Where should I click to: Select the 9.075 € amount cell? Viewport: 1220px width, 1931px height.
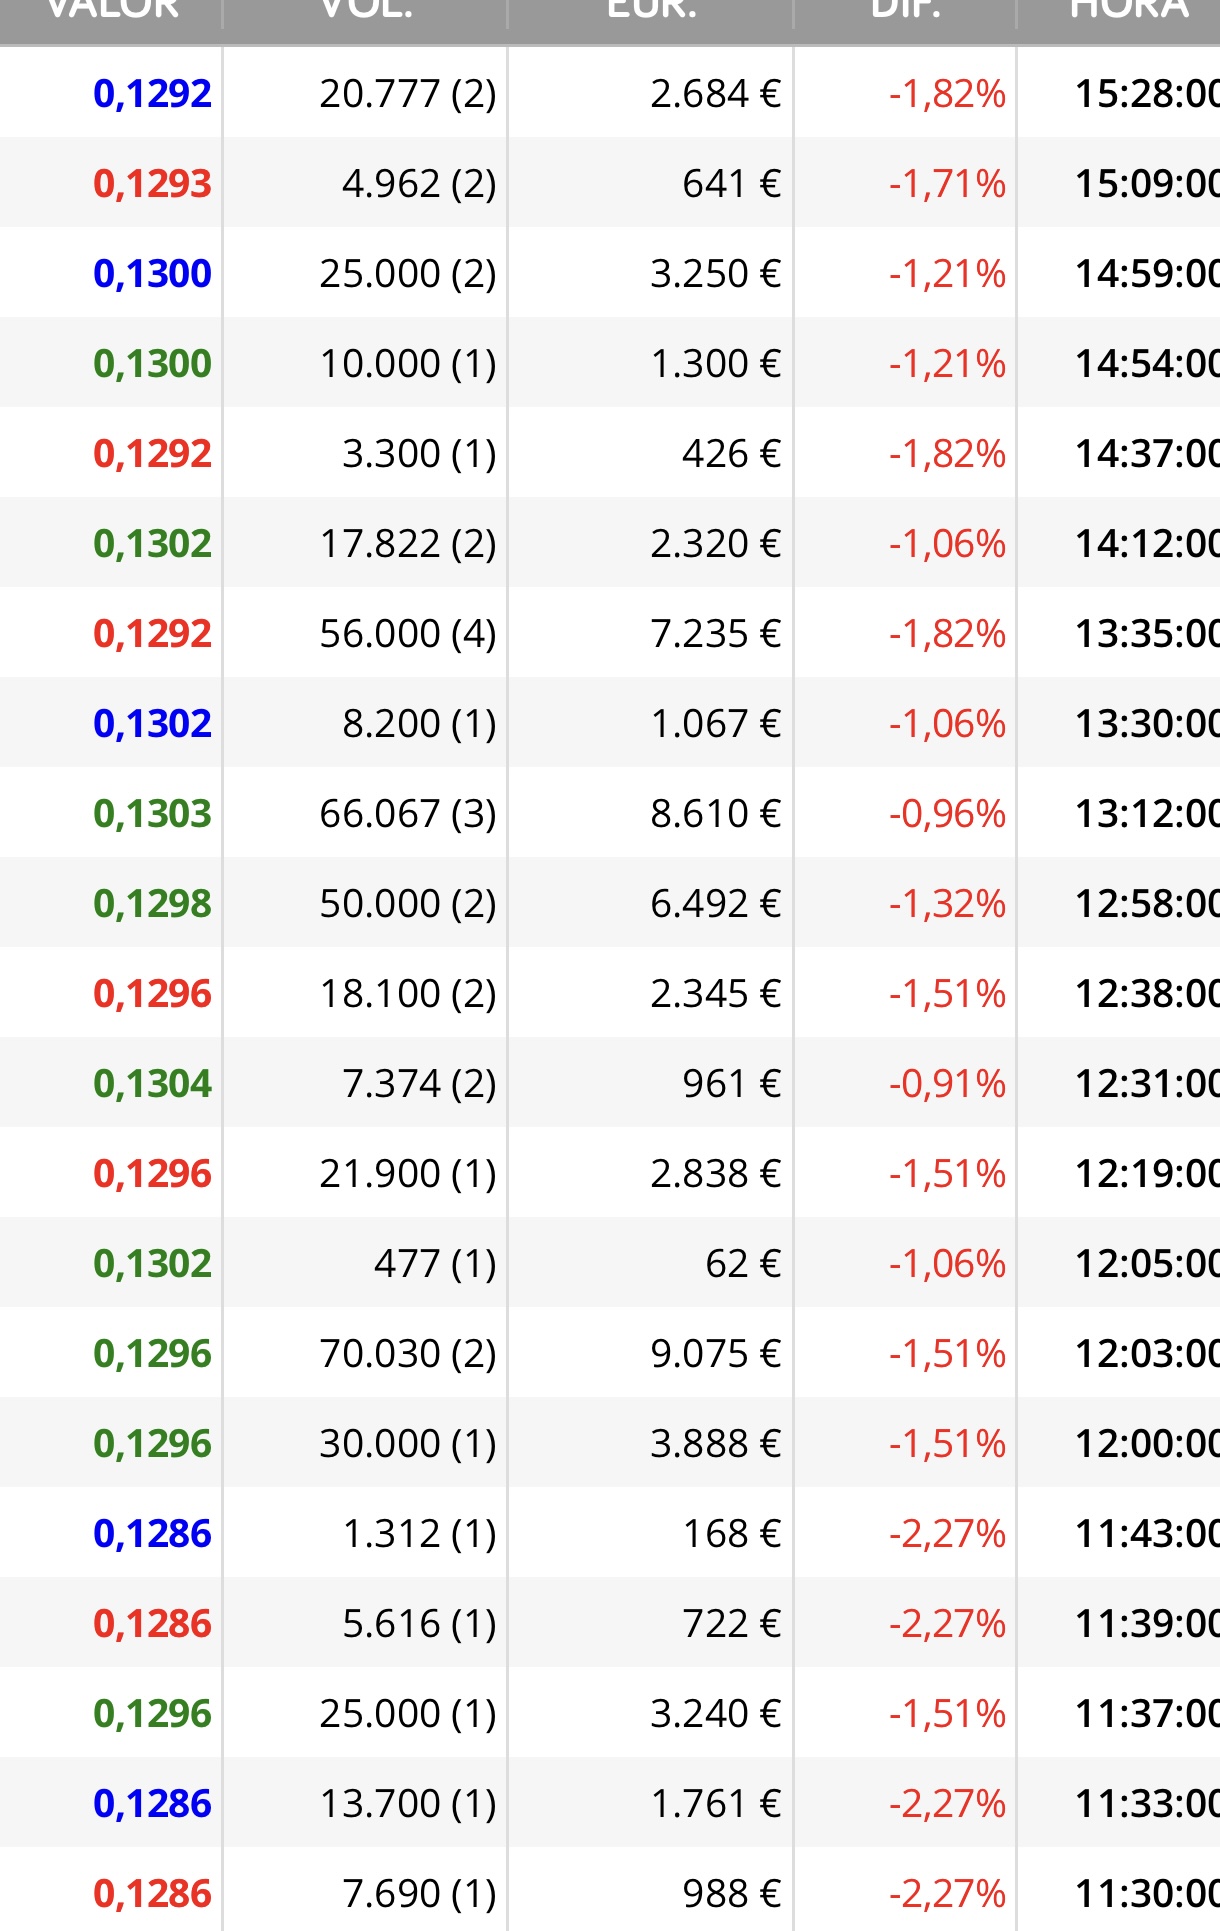point(715,1354)
